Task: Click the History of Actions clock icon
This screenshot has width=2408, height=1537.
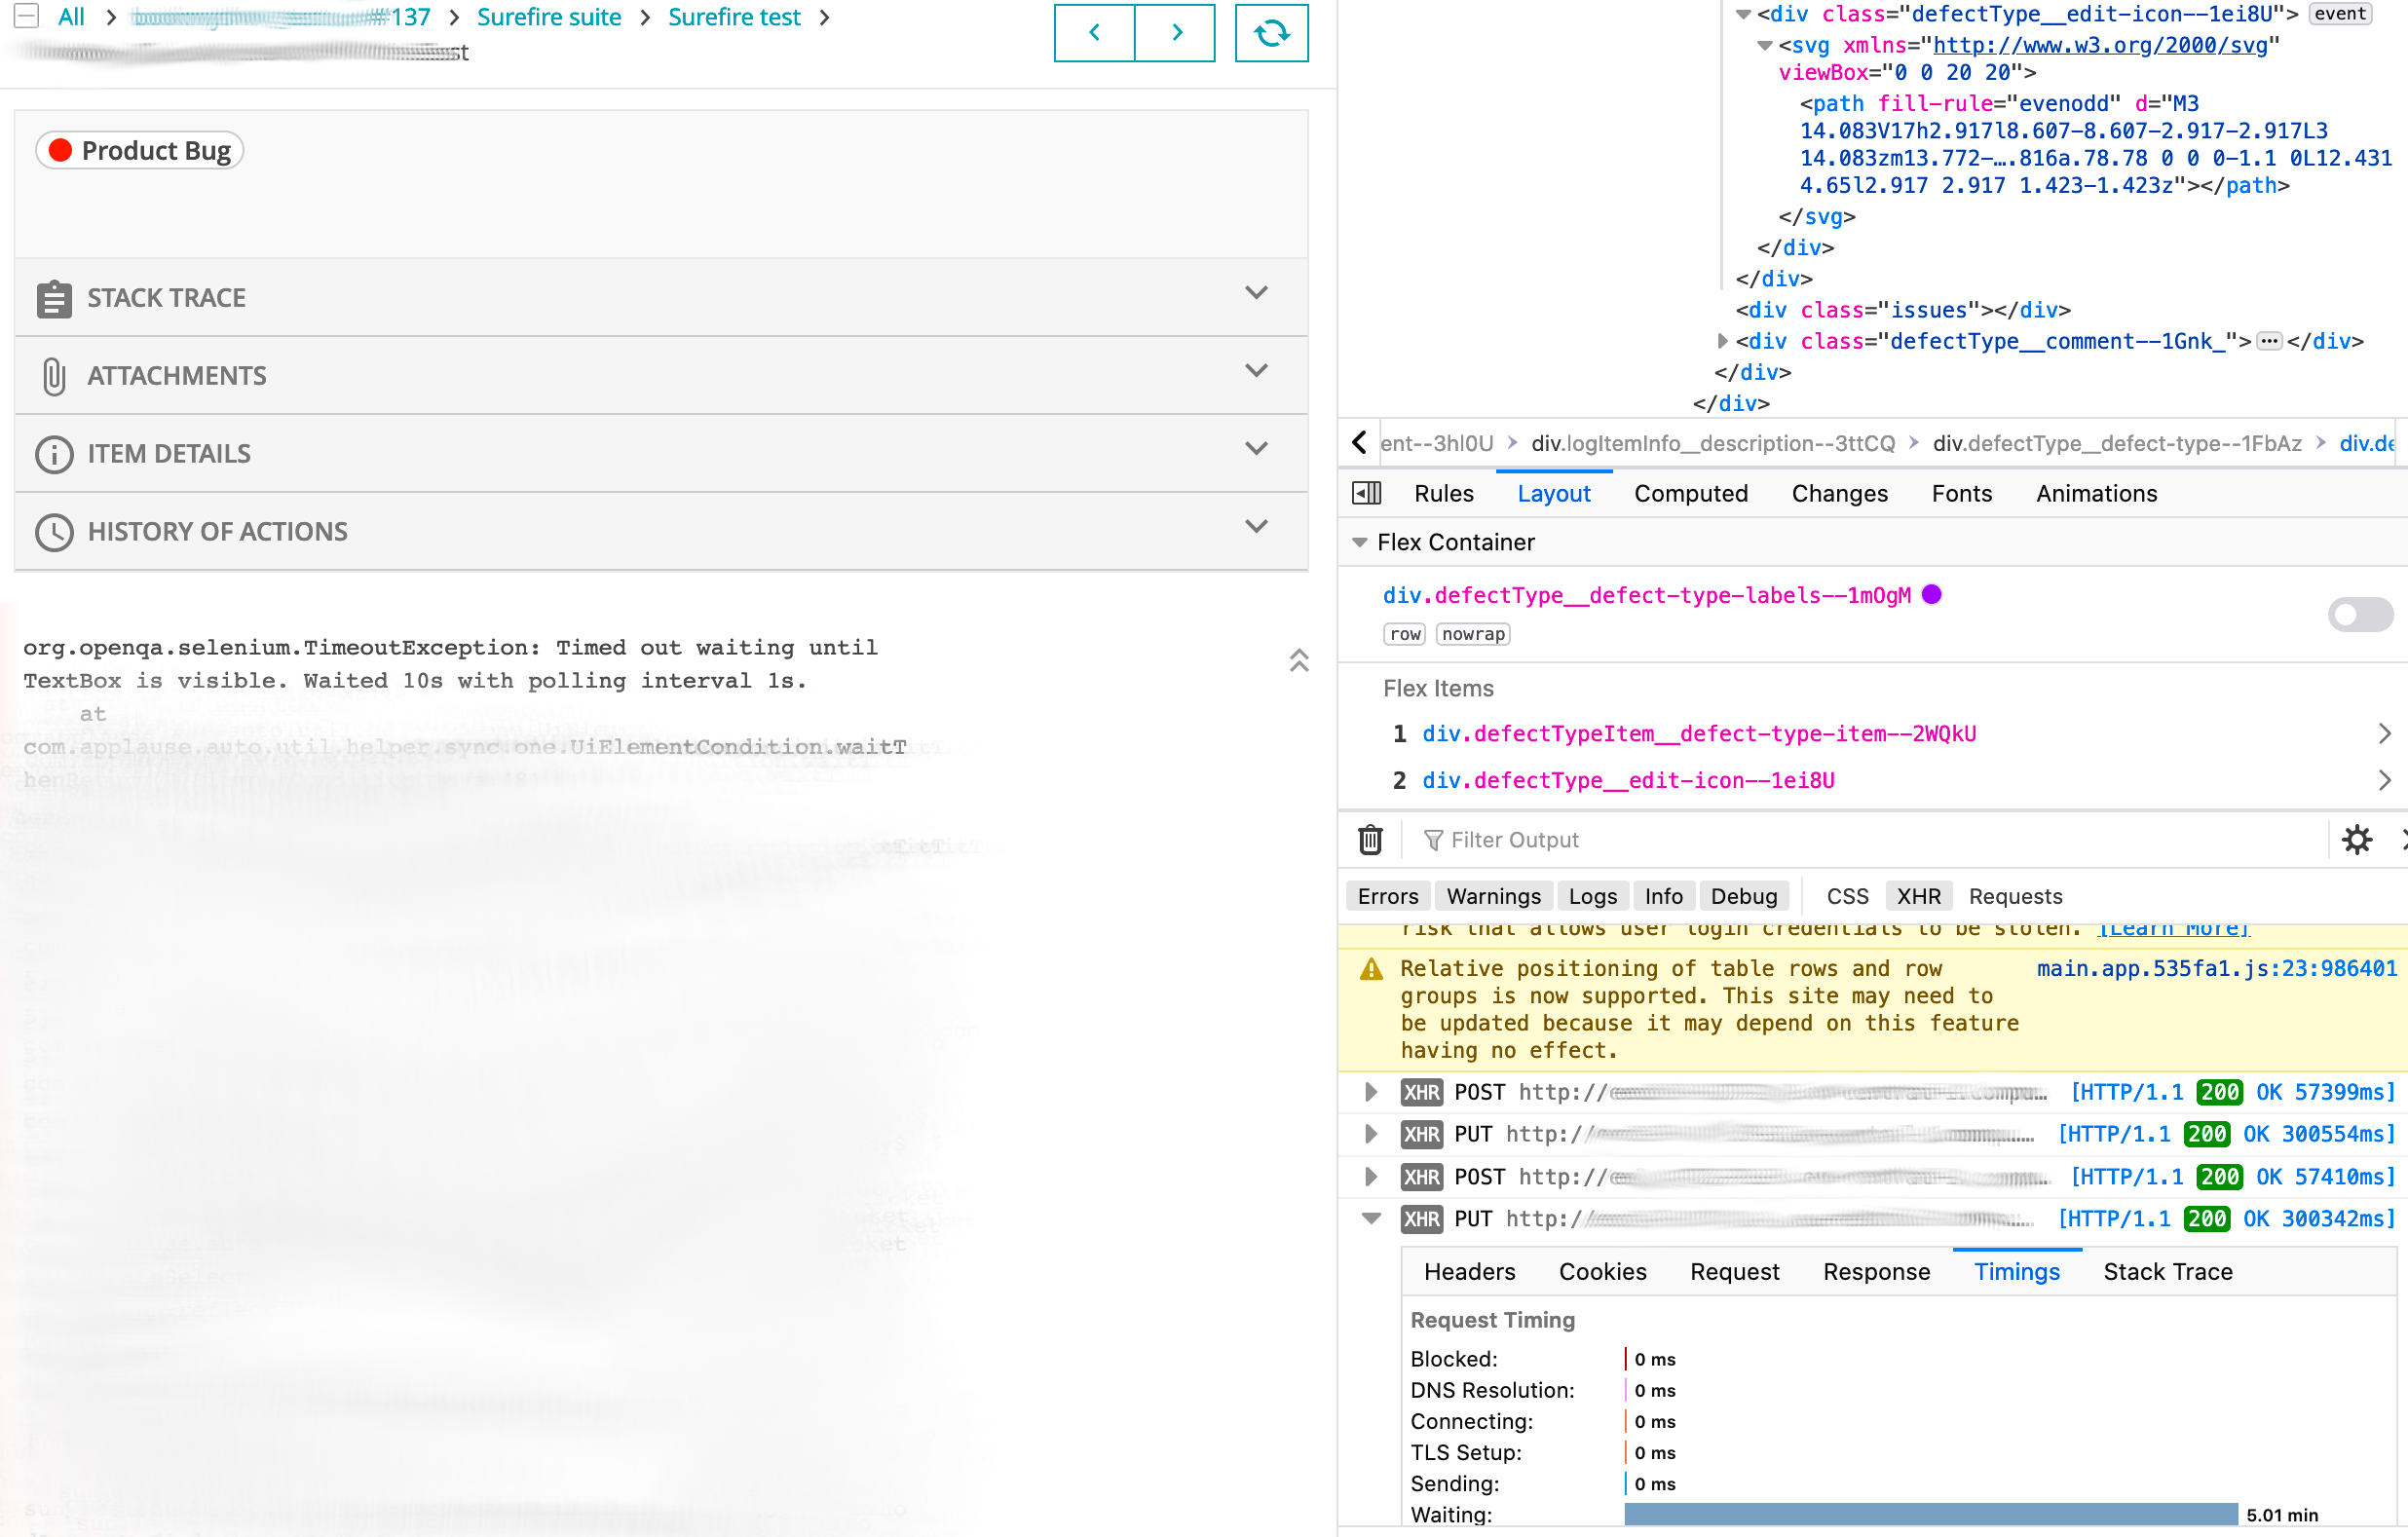Action: tap(54, 532)
